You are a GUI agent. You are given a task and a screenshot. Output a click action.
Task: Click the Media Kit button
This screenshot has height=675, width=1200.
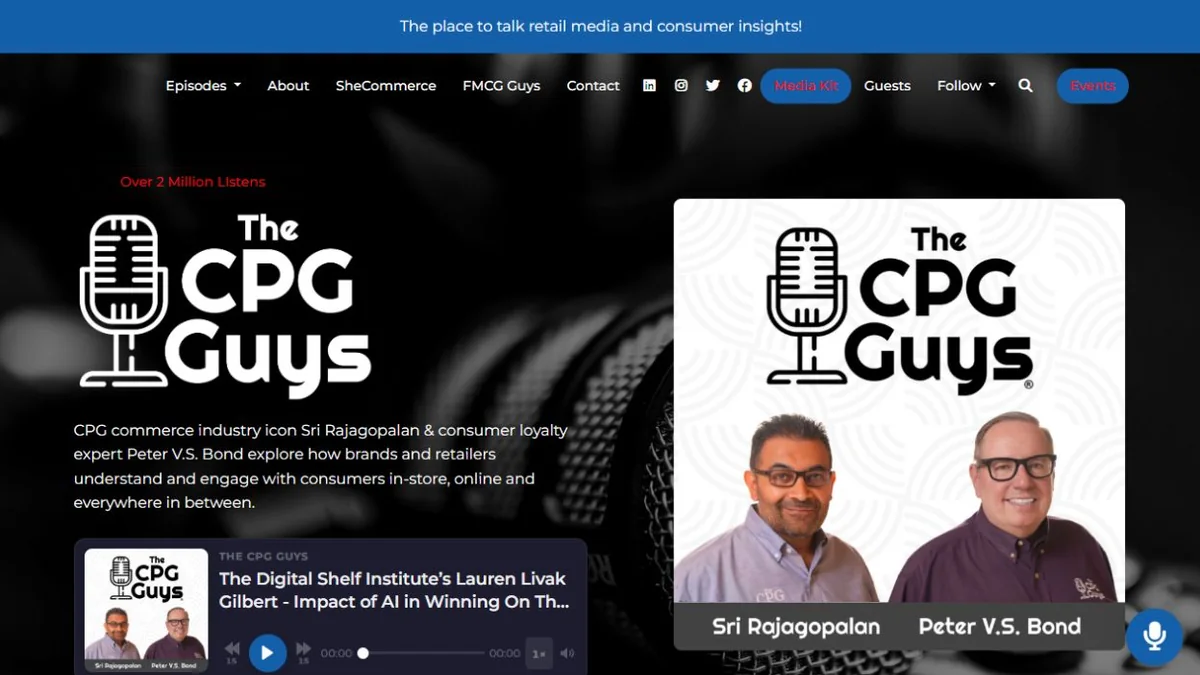tap(806, 86)
